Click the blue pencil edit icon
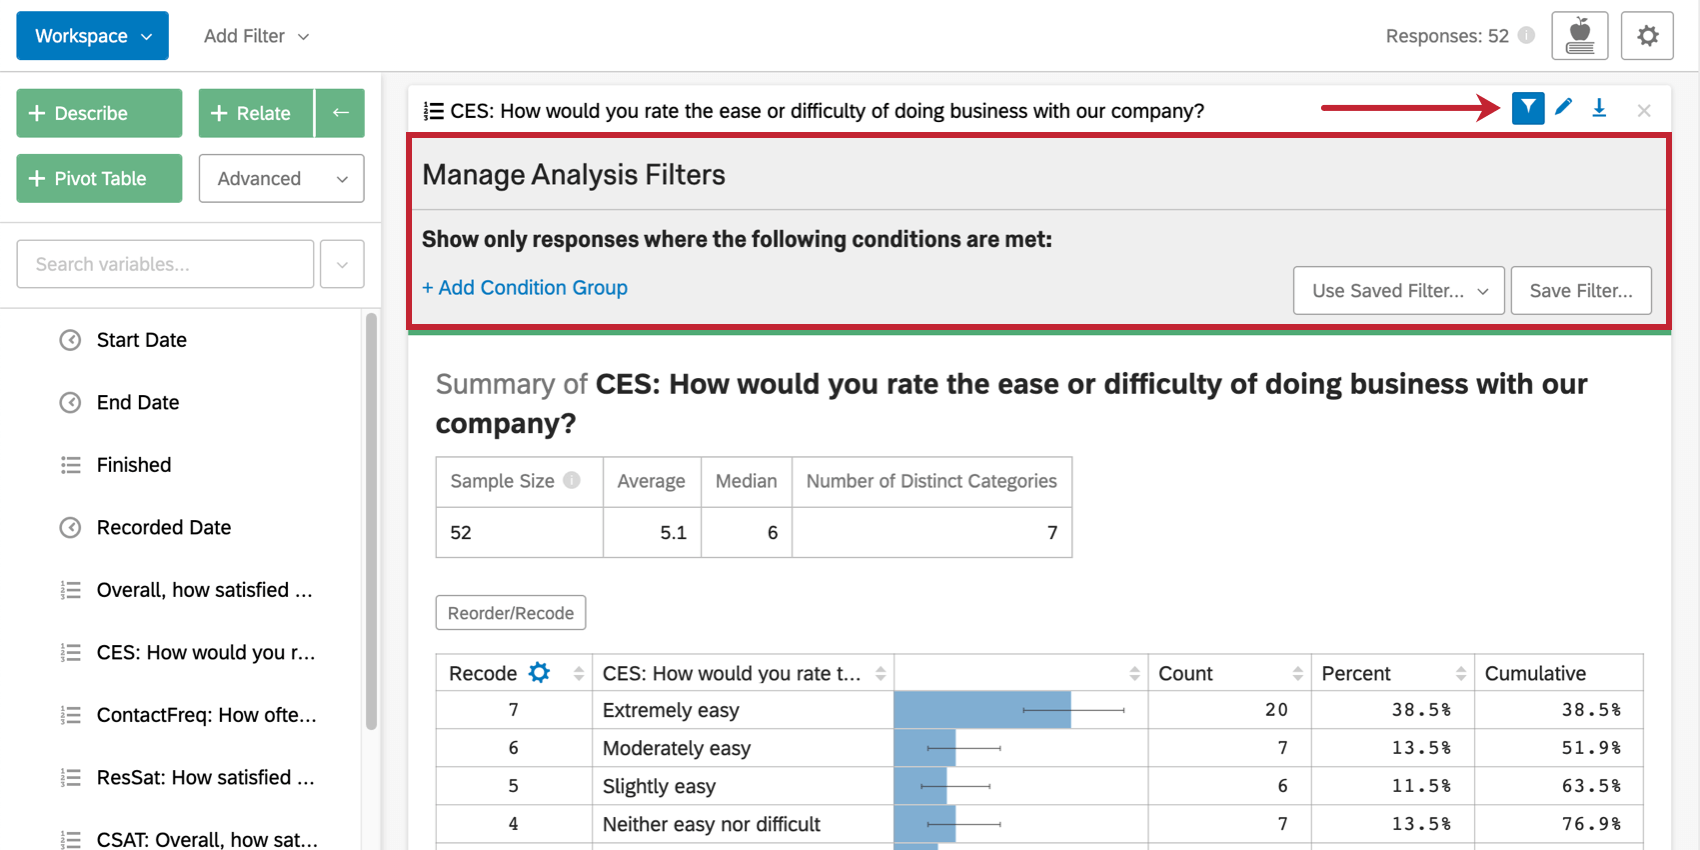The height and width of the screenshot is (850, 1700). 1564,107
